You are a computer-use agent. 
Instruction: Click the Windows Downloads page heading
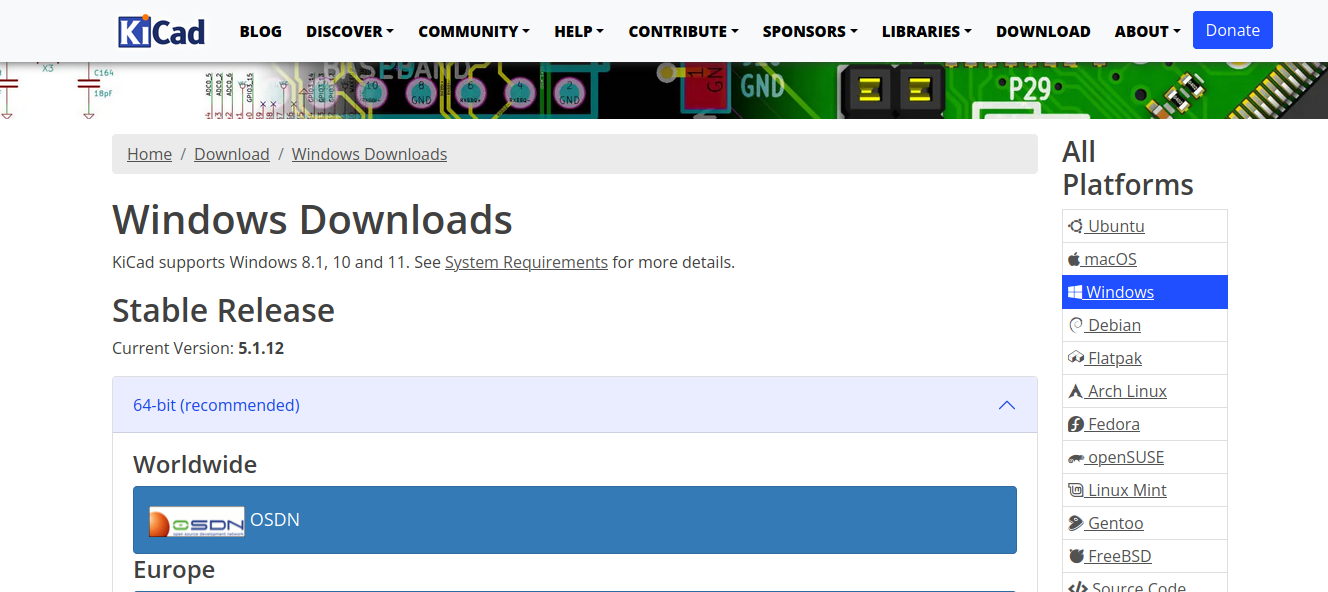[312, 220]
